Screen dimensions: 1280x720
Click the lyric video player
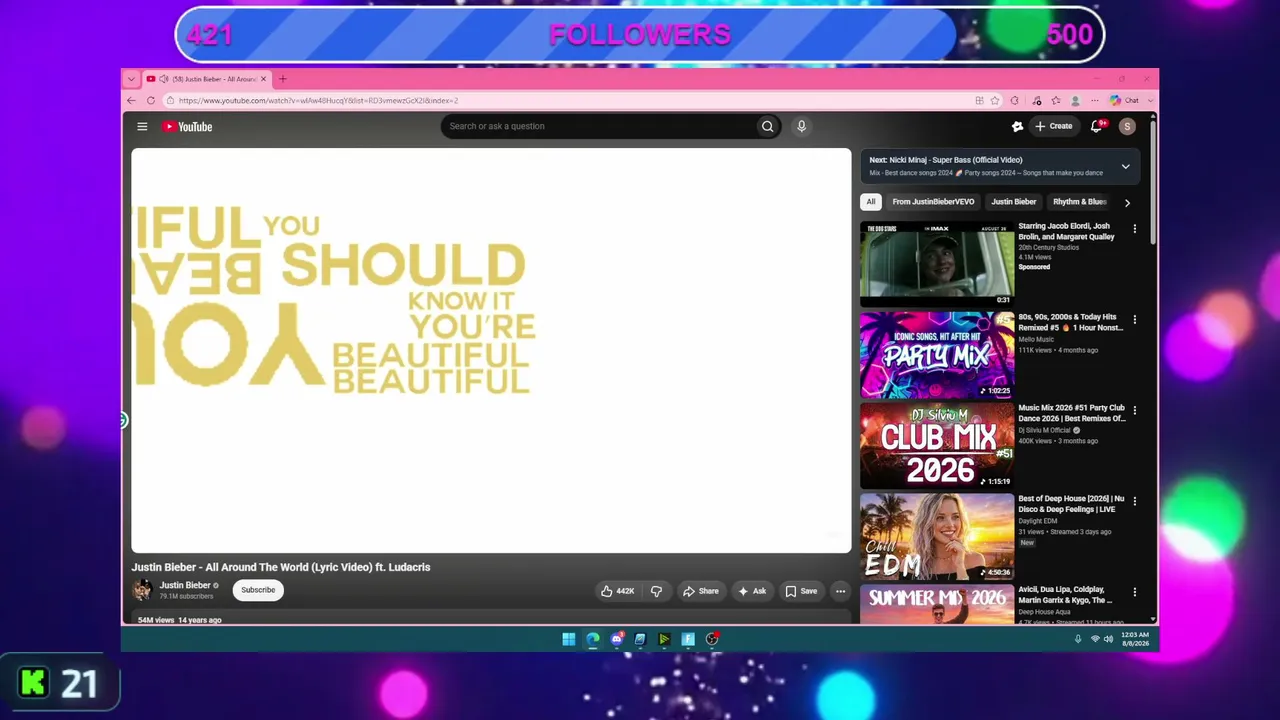[491, 350]
